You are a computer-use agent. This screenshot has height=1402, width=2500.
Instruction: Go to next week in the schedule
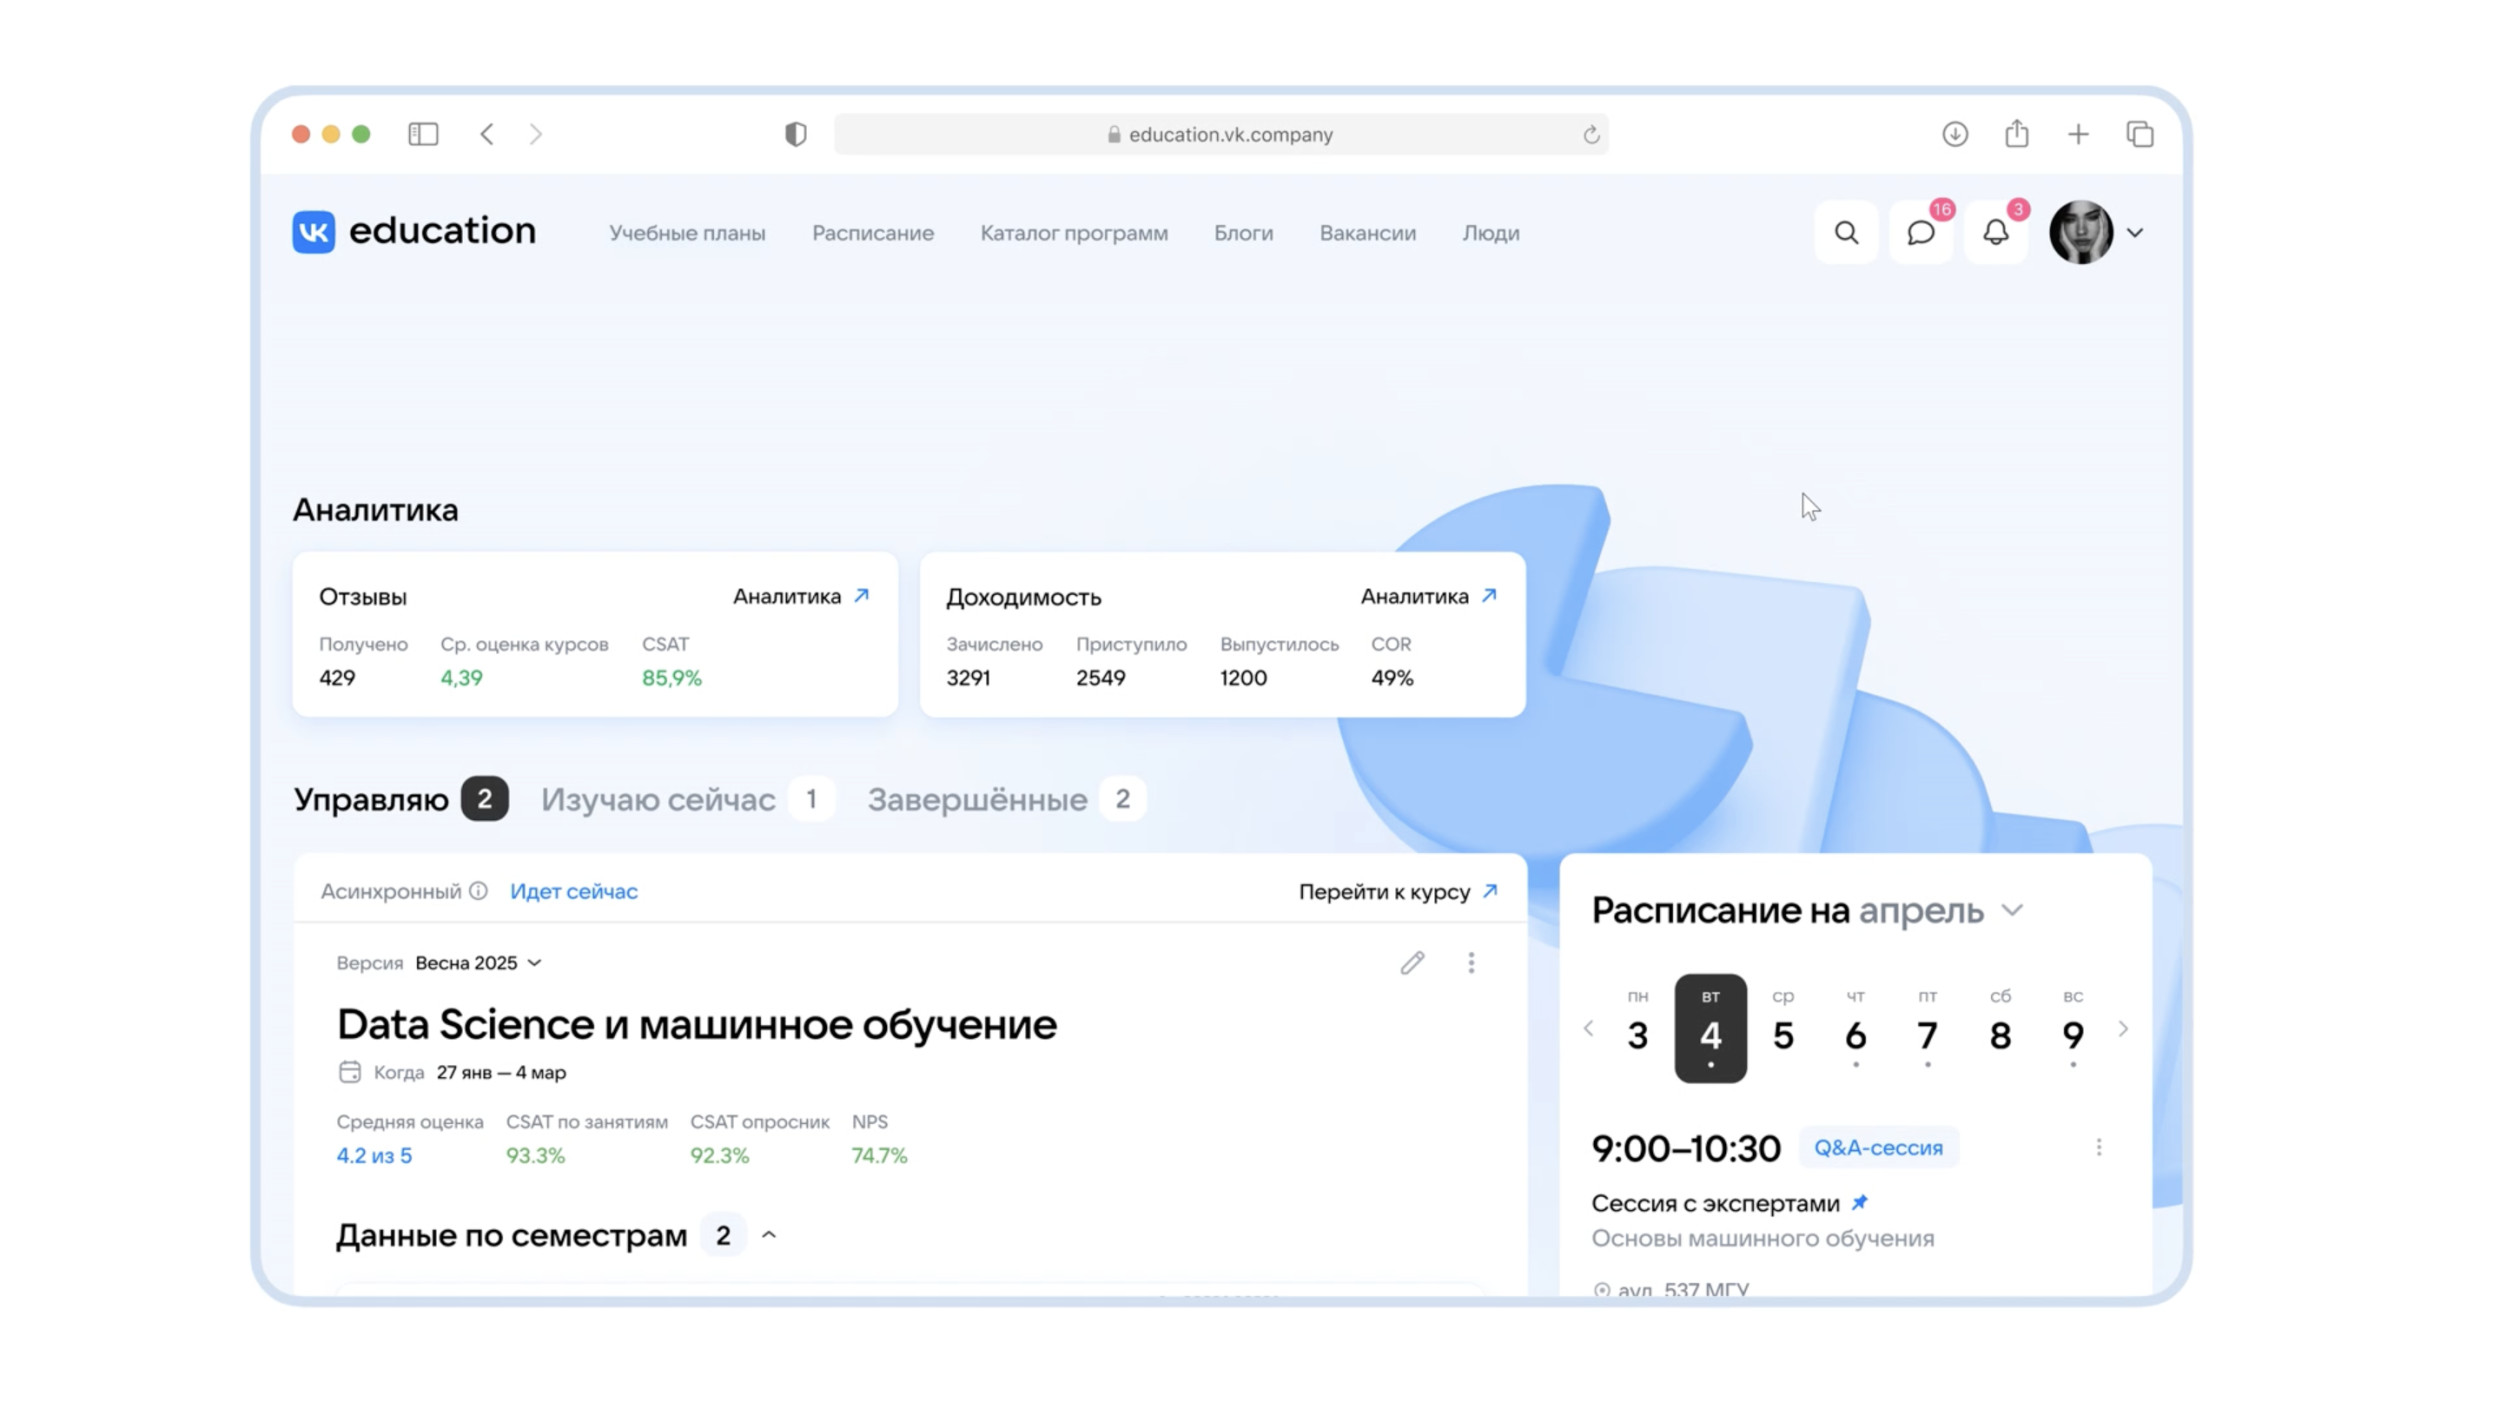2122,1029
